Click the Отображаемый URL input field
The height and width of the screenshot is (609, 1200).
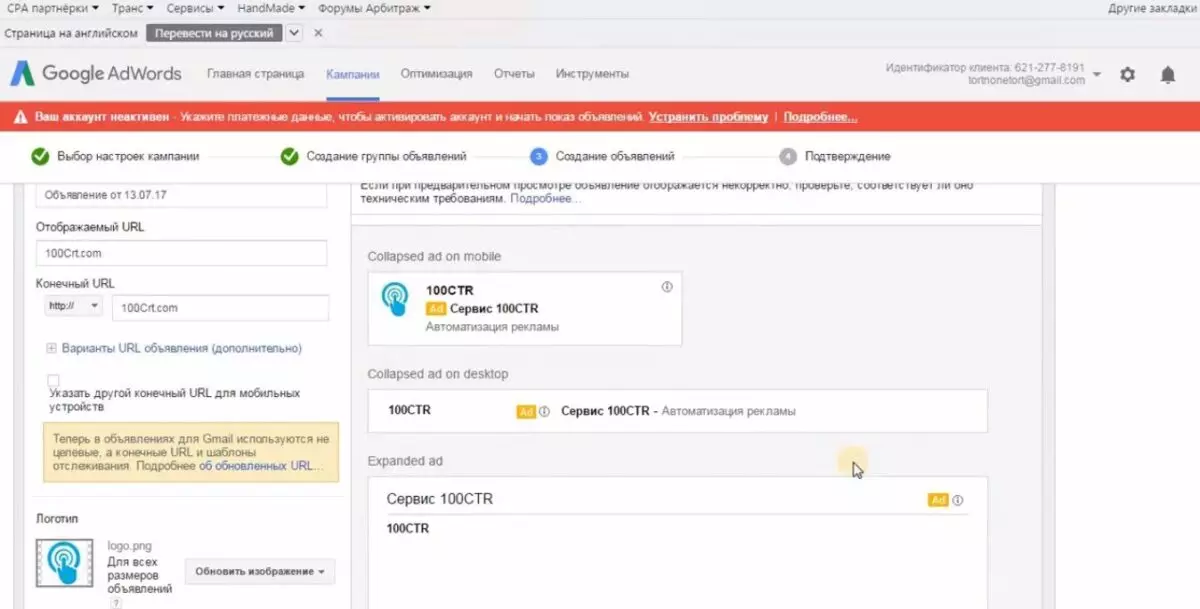point(182,253)
